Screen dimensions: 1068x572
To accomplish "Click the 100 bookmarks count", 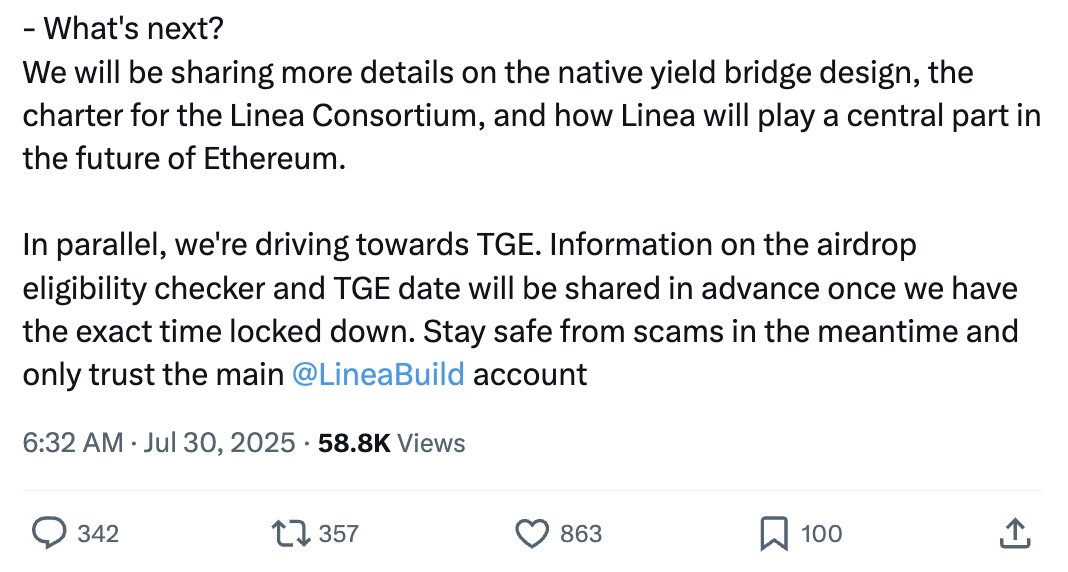I will [x=821, y=533].
